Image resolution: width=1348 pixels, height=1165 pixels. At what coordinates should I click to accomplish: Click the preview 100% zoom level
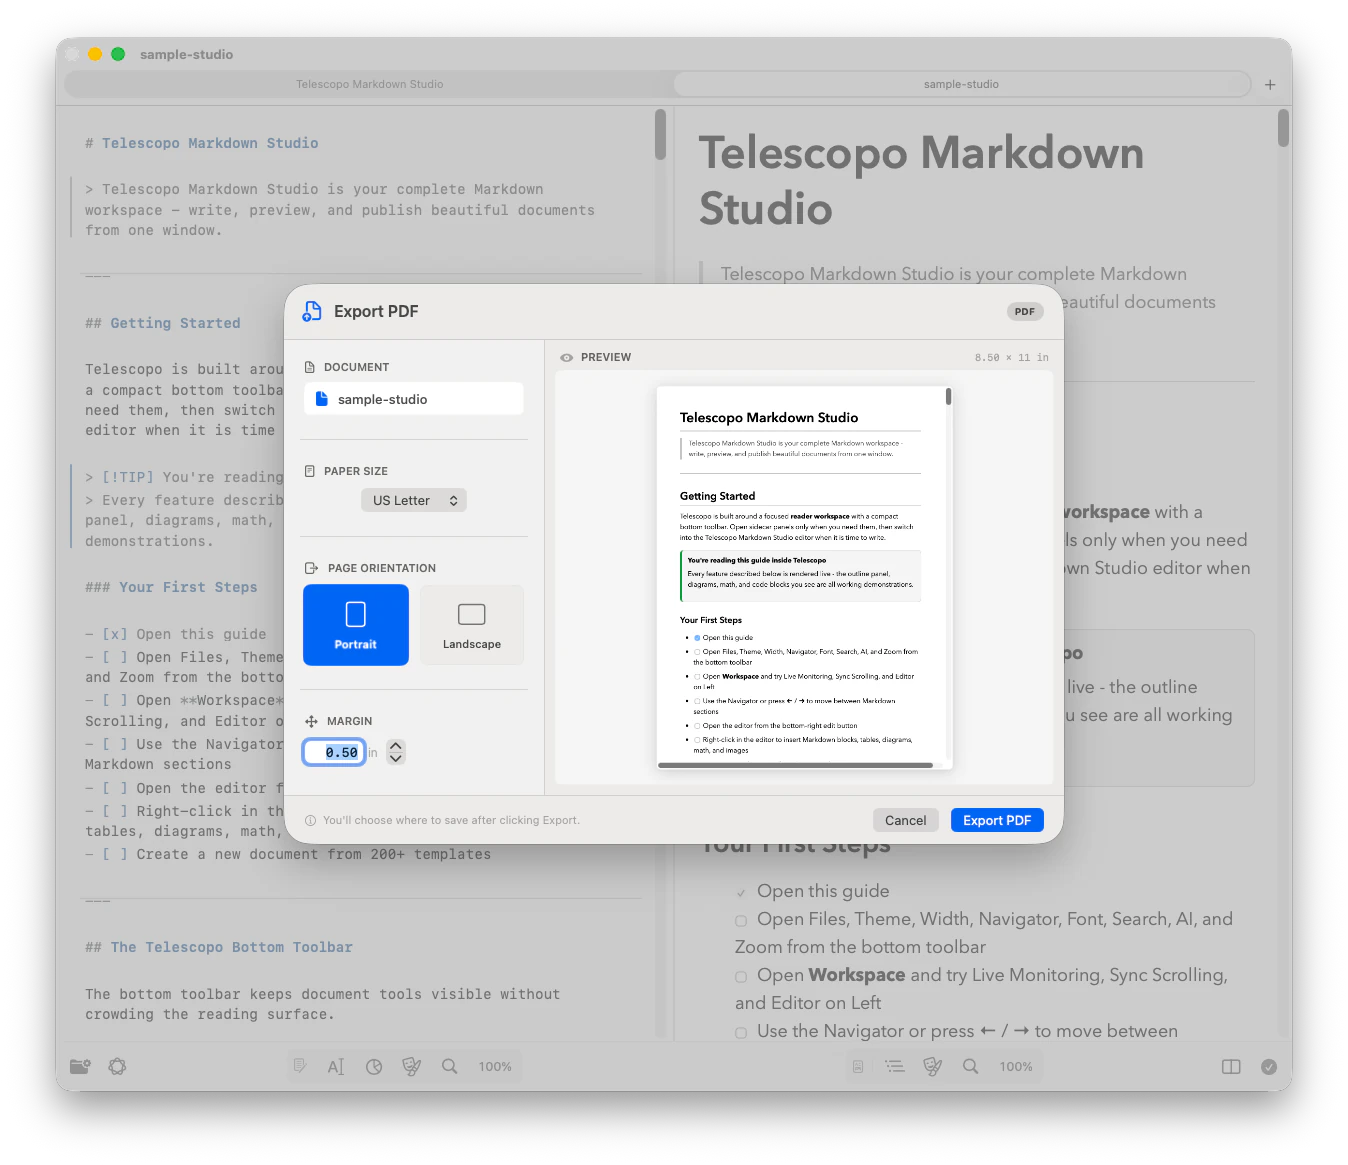(1016, 1067)
